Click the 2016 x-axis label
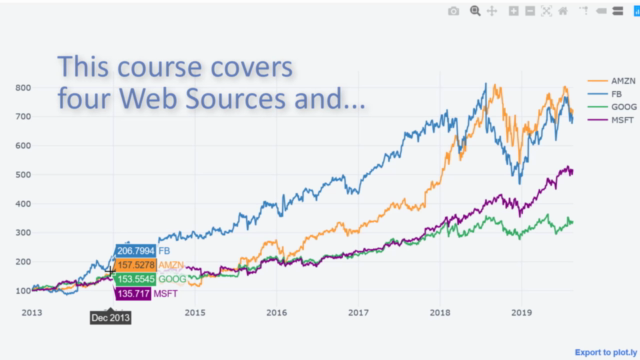Viewport: 640px width, 360px height. 277,313
